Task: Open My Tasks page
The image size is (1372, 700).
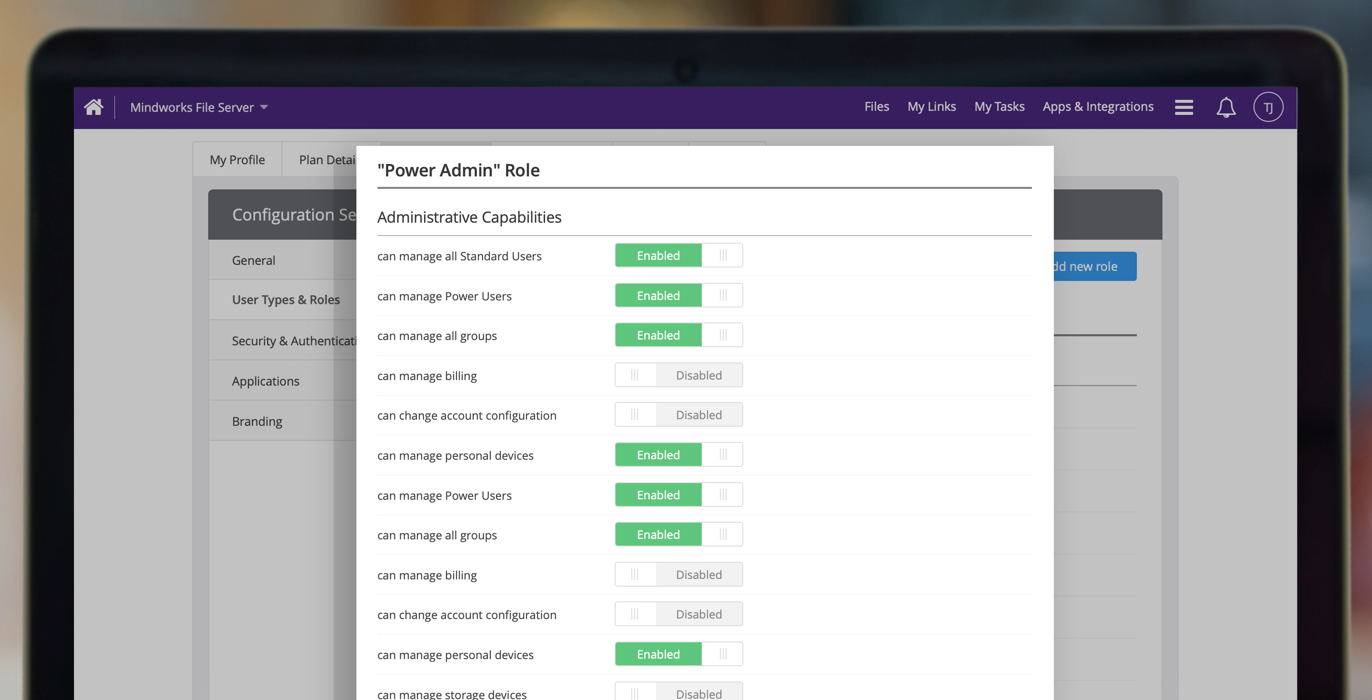Action: point(999,107)
